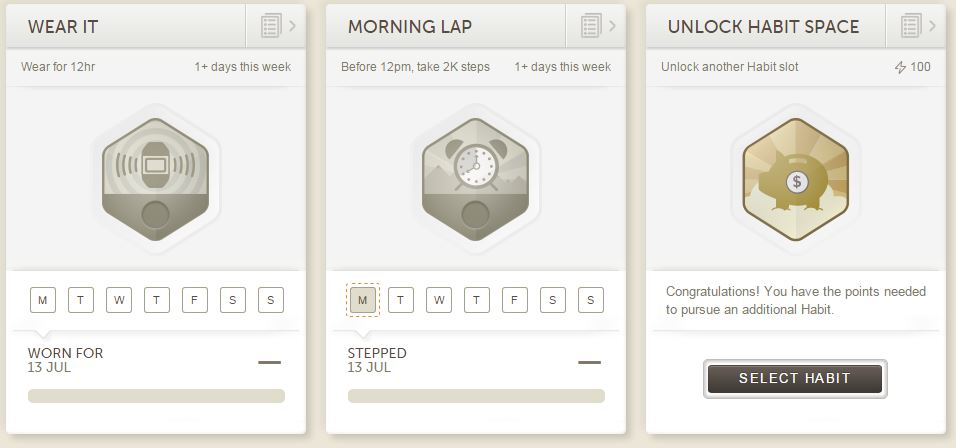Image resolution: width=956 pixels, height=448 pixels.
Task: Toggle Friday box in Morning Lap card
Action: point(515,299)
